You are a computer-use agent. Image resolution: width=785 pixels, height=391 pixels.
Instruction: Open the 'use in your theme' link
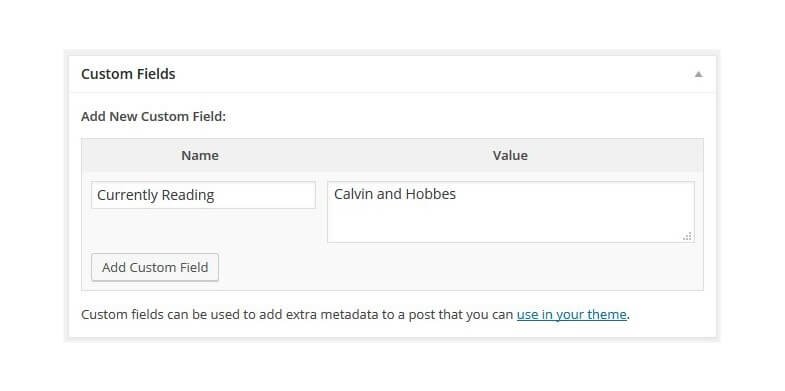pos(571,314)
